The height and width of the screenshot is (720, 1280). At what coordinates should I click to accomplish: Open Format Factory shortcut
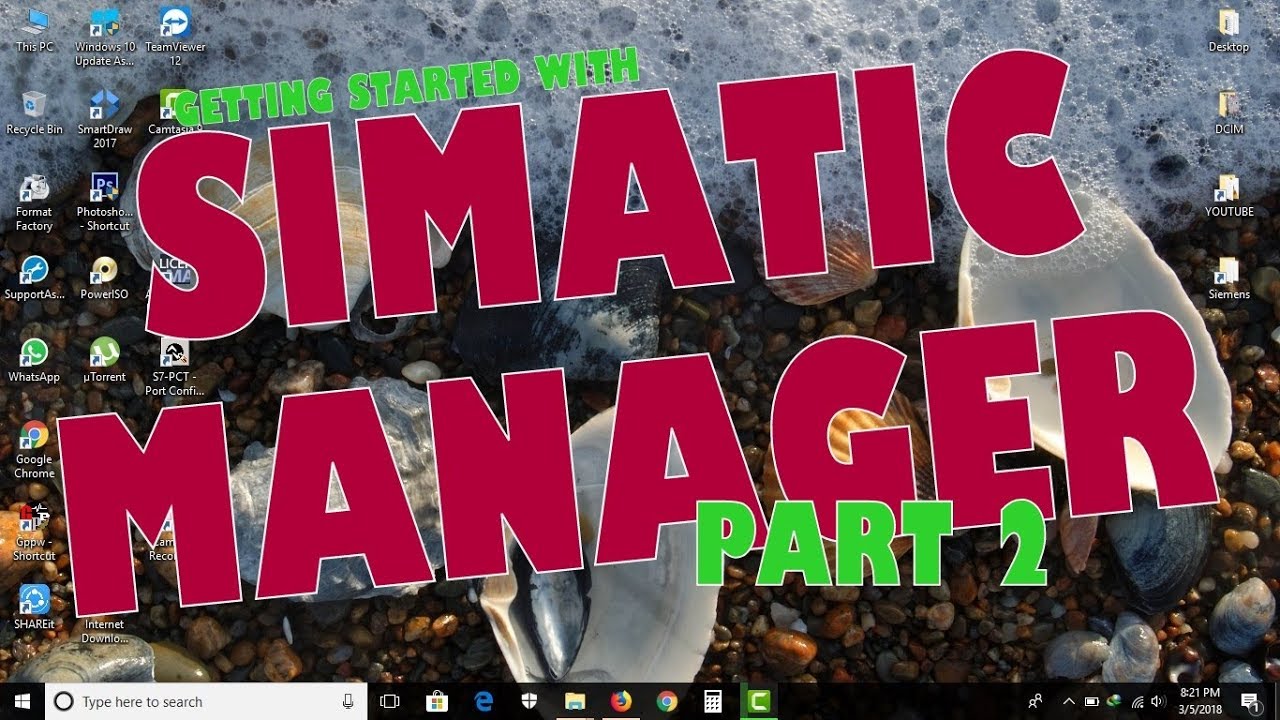click(x=35, y=202)
